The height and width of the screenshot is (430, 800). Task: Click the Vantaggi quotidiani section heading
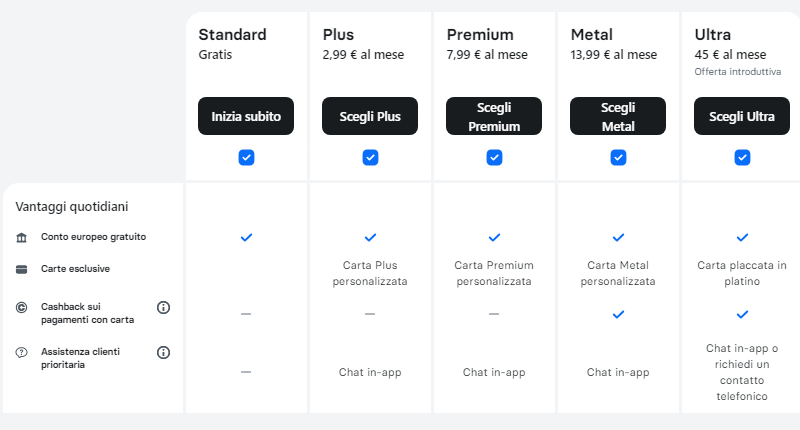72,207
